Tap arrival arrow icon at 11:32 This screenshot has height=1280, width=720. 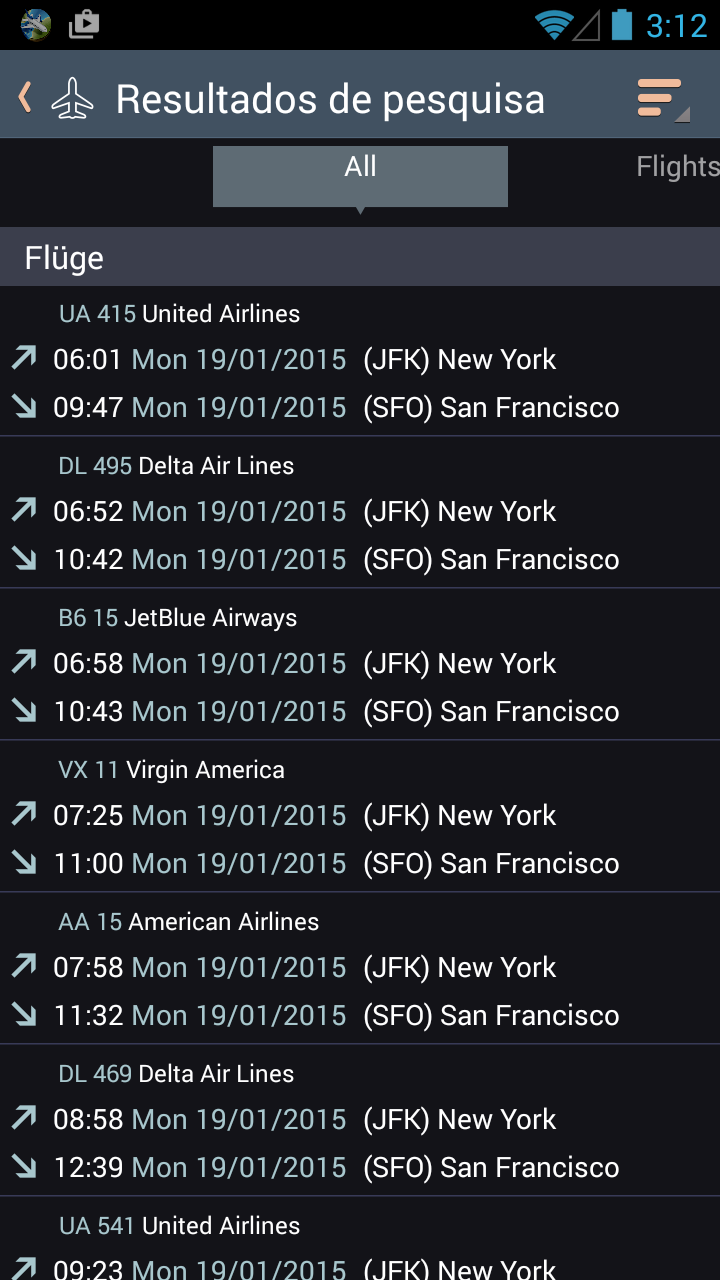tap(24, 1014)
